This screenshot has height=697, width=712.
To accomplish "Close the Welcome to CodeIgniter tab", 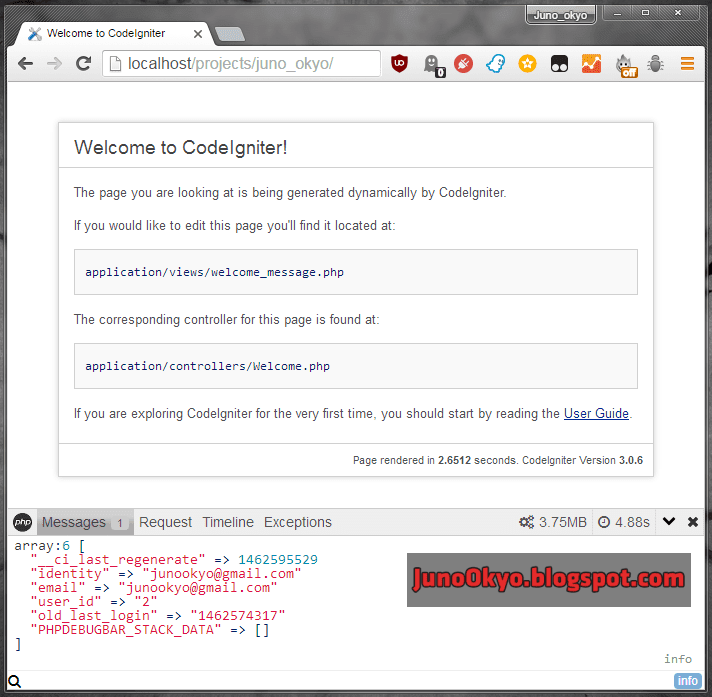I will [x=198, y=34].
